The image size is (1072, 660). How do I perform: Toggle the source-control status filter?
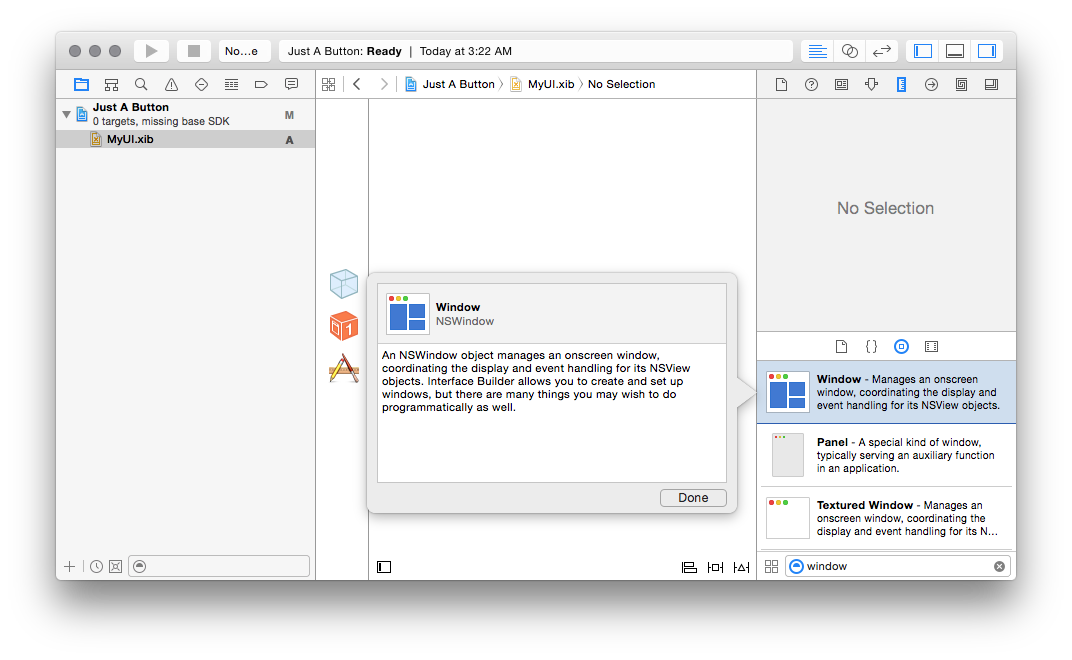coord(116,566)
